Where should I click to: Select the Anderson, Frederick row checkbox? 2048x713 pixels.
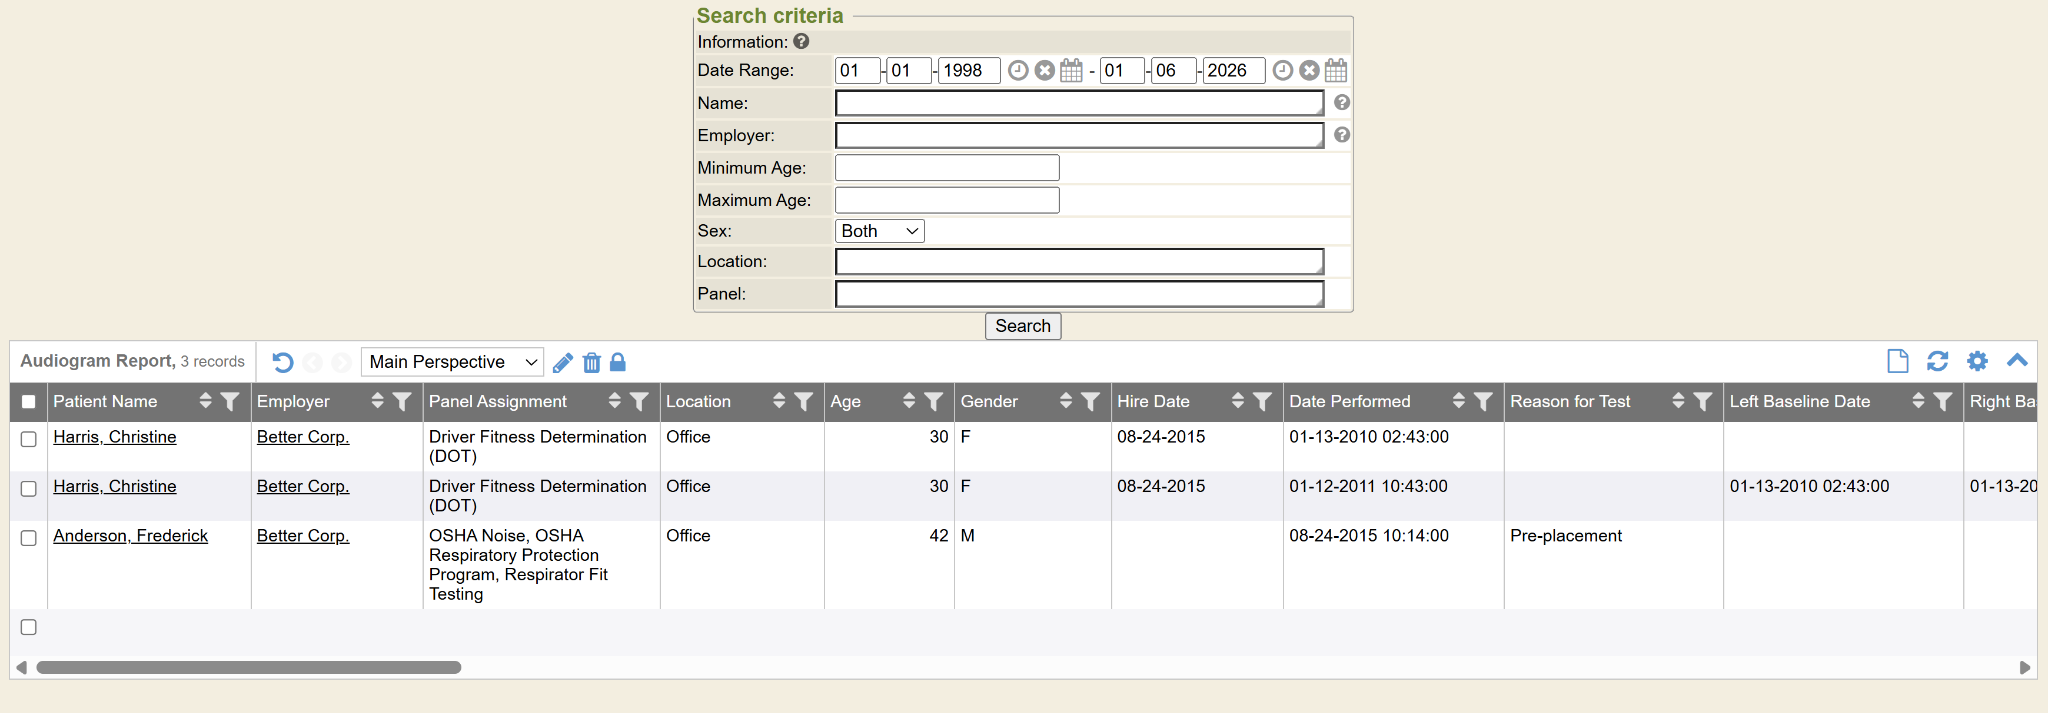(x=29, y=538)
